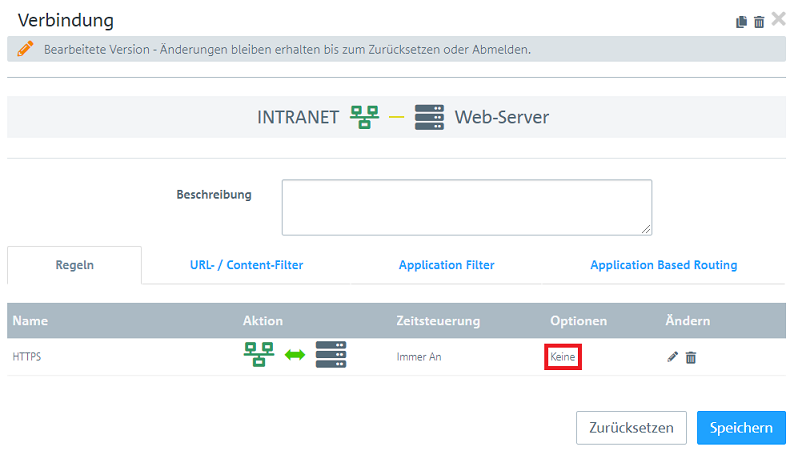Select the HTTPS rule name
Screen dimensions: 794x451
pyautogui.click(x=28, y=357)
